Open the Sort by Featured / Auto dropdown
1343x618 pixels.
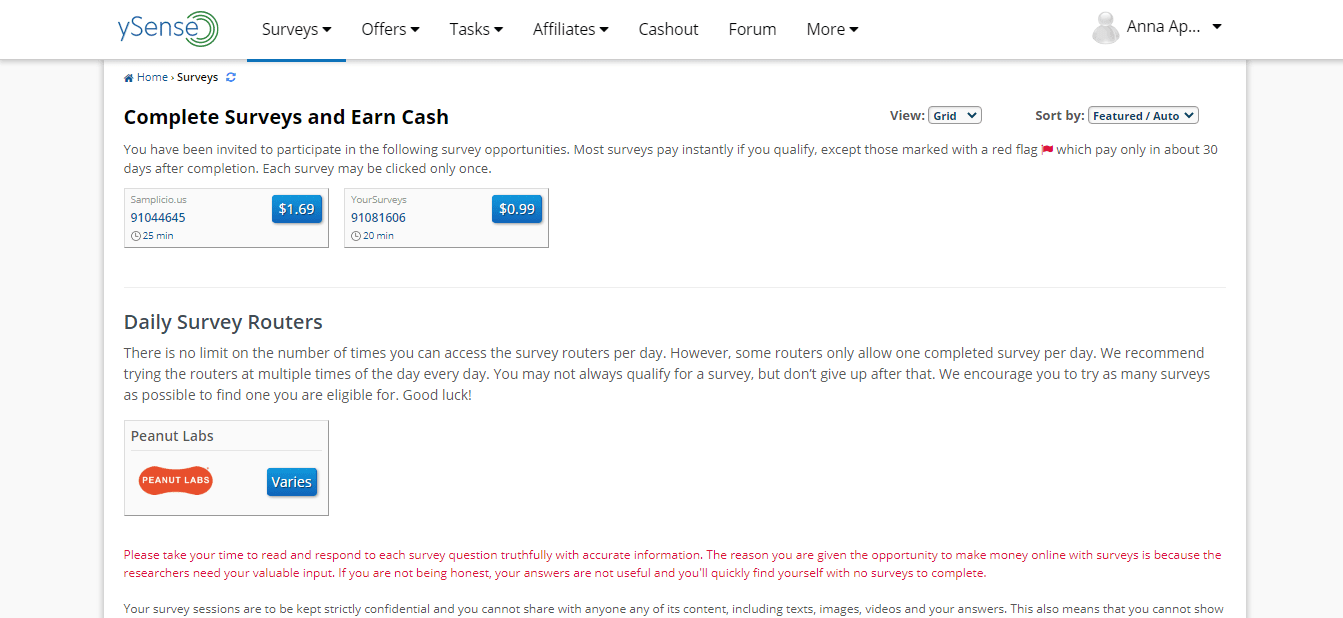tap(1142, 116)
